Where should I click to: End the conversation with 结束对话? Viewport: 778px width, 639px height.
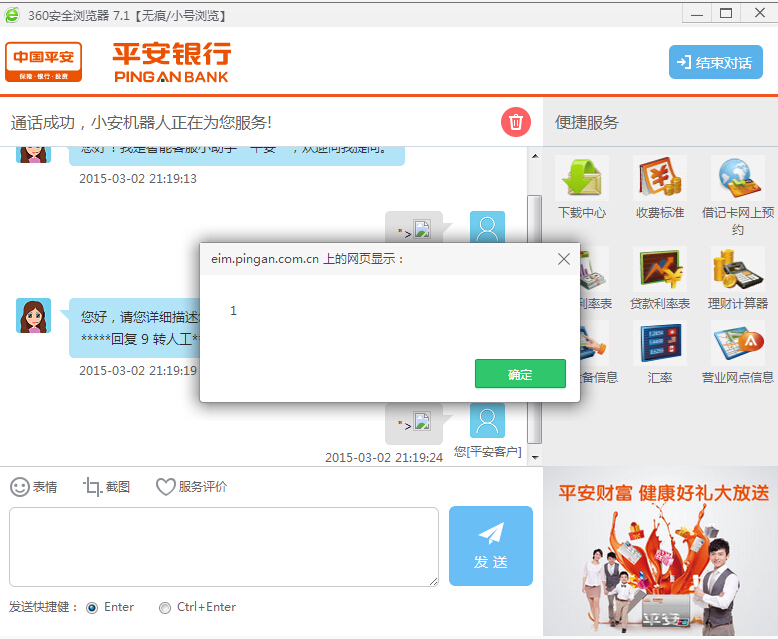click(715, 62)
